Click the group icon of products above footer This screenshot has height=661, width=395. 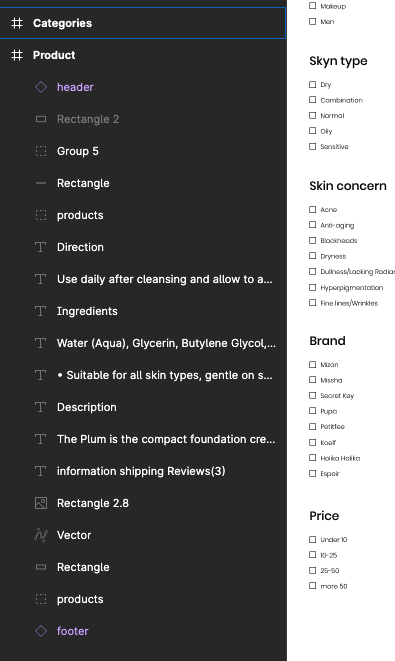pos(41,599)
